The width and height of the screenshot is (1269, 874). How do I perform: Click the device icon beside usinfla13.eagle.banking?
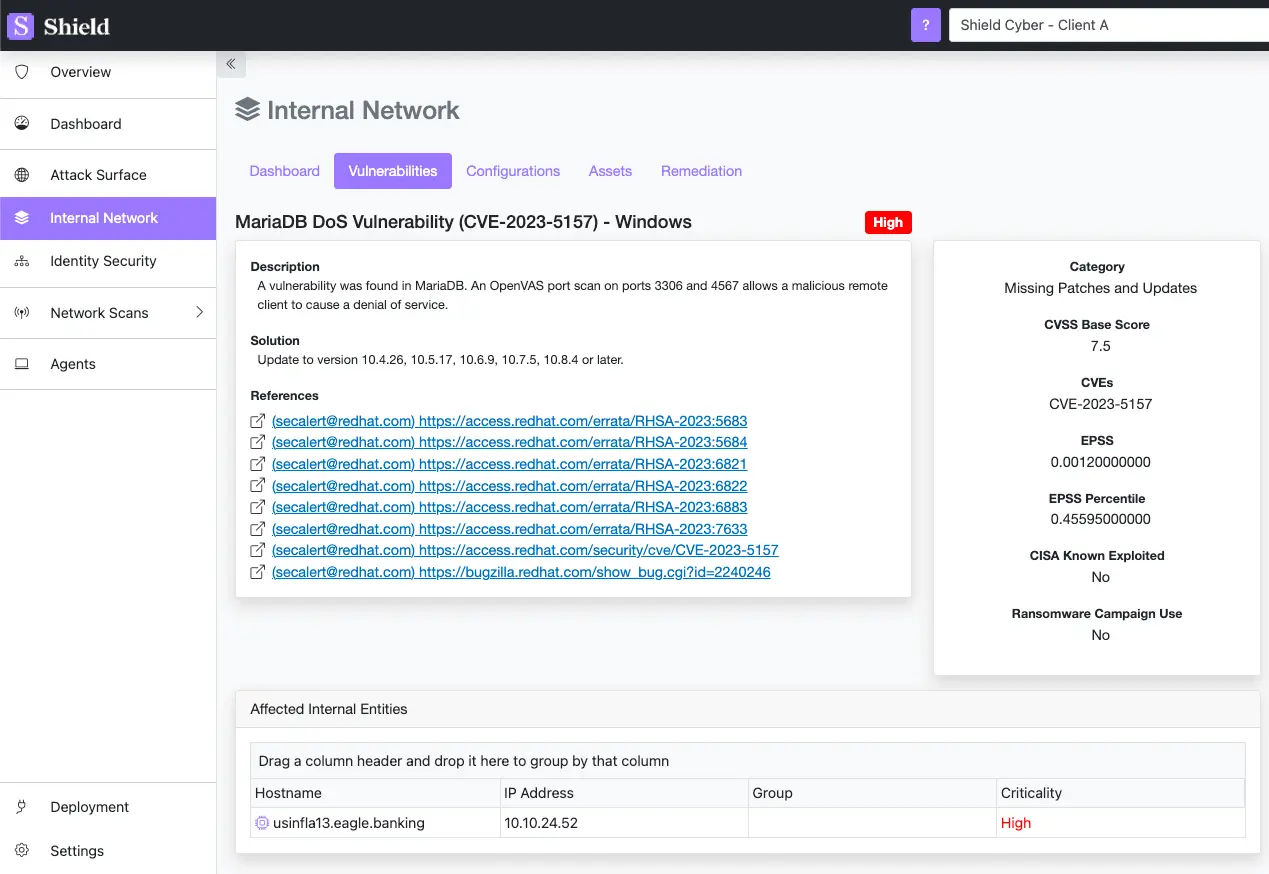pyautogui.click(x=260, y=822)
